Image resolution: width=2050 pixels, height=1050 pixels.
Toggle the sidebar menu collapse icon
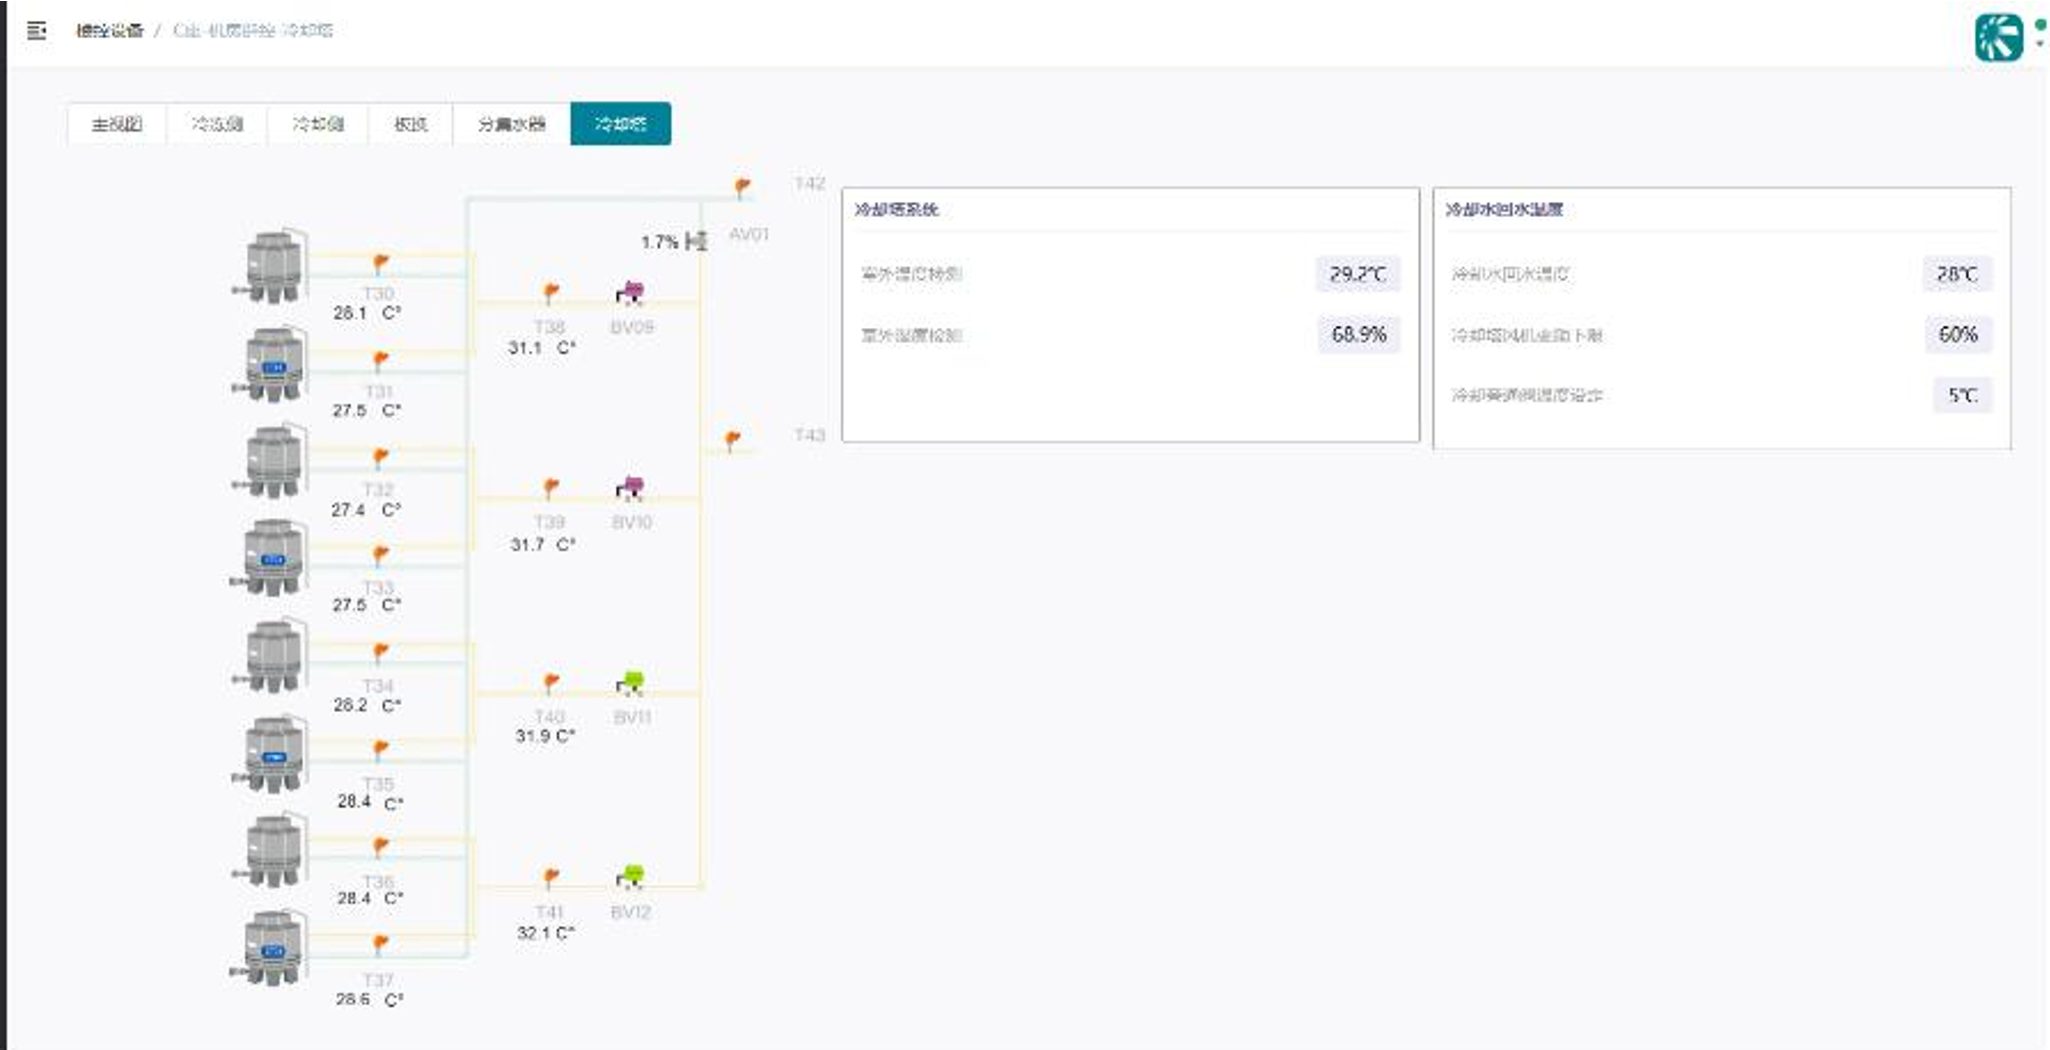tap(37, 31)
